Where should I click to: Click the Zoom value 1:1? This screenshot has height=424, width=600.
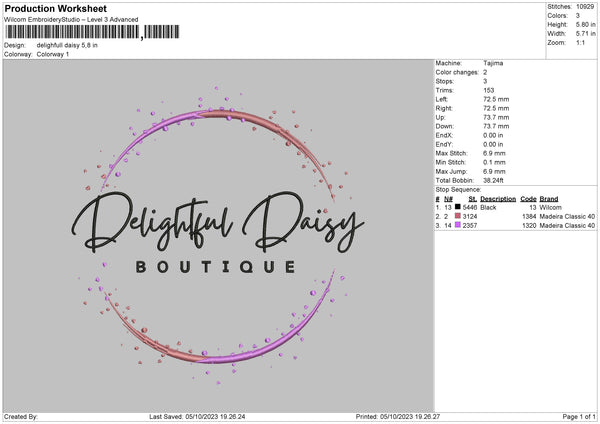coord(580,42)
